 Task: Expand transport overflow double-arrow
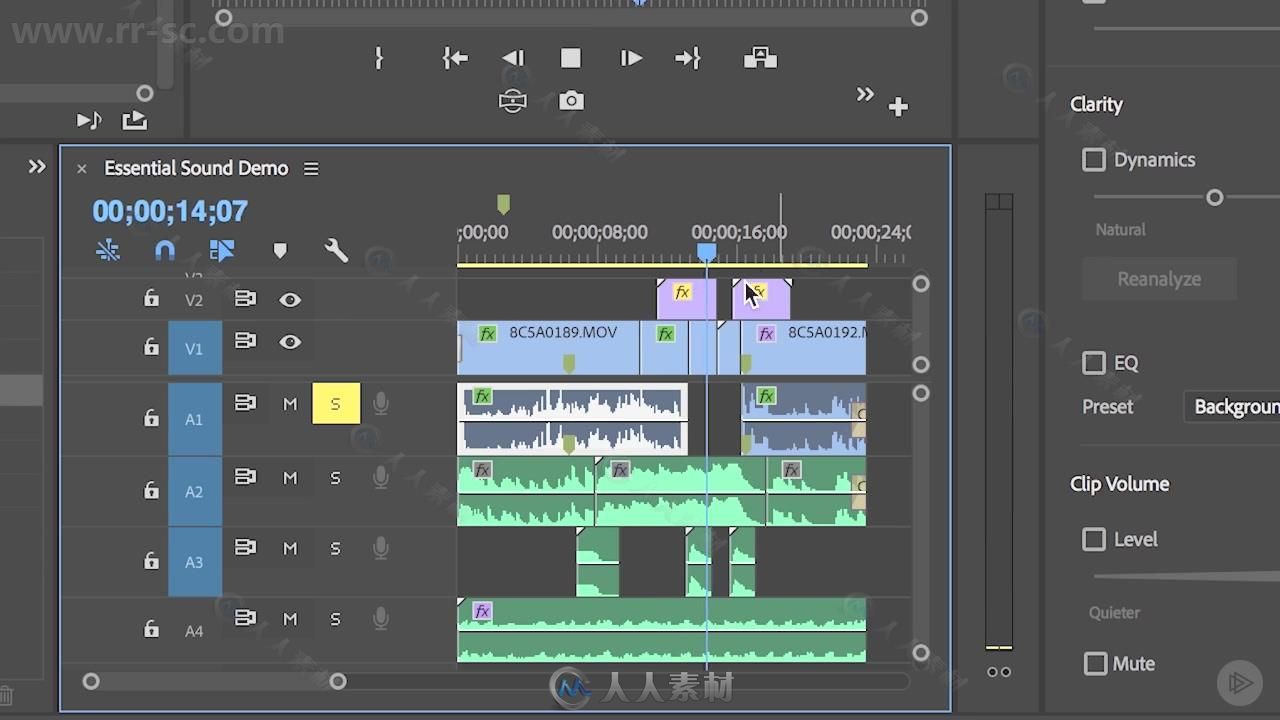click(x=865, y=95)
